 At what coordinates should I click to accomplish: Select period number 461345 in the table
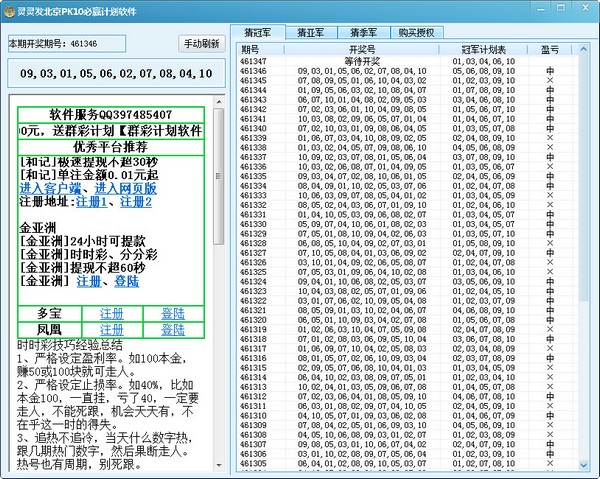(x=253, y=80)
